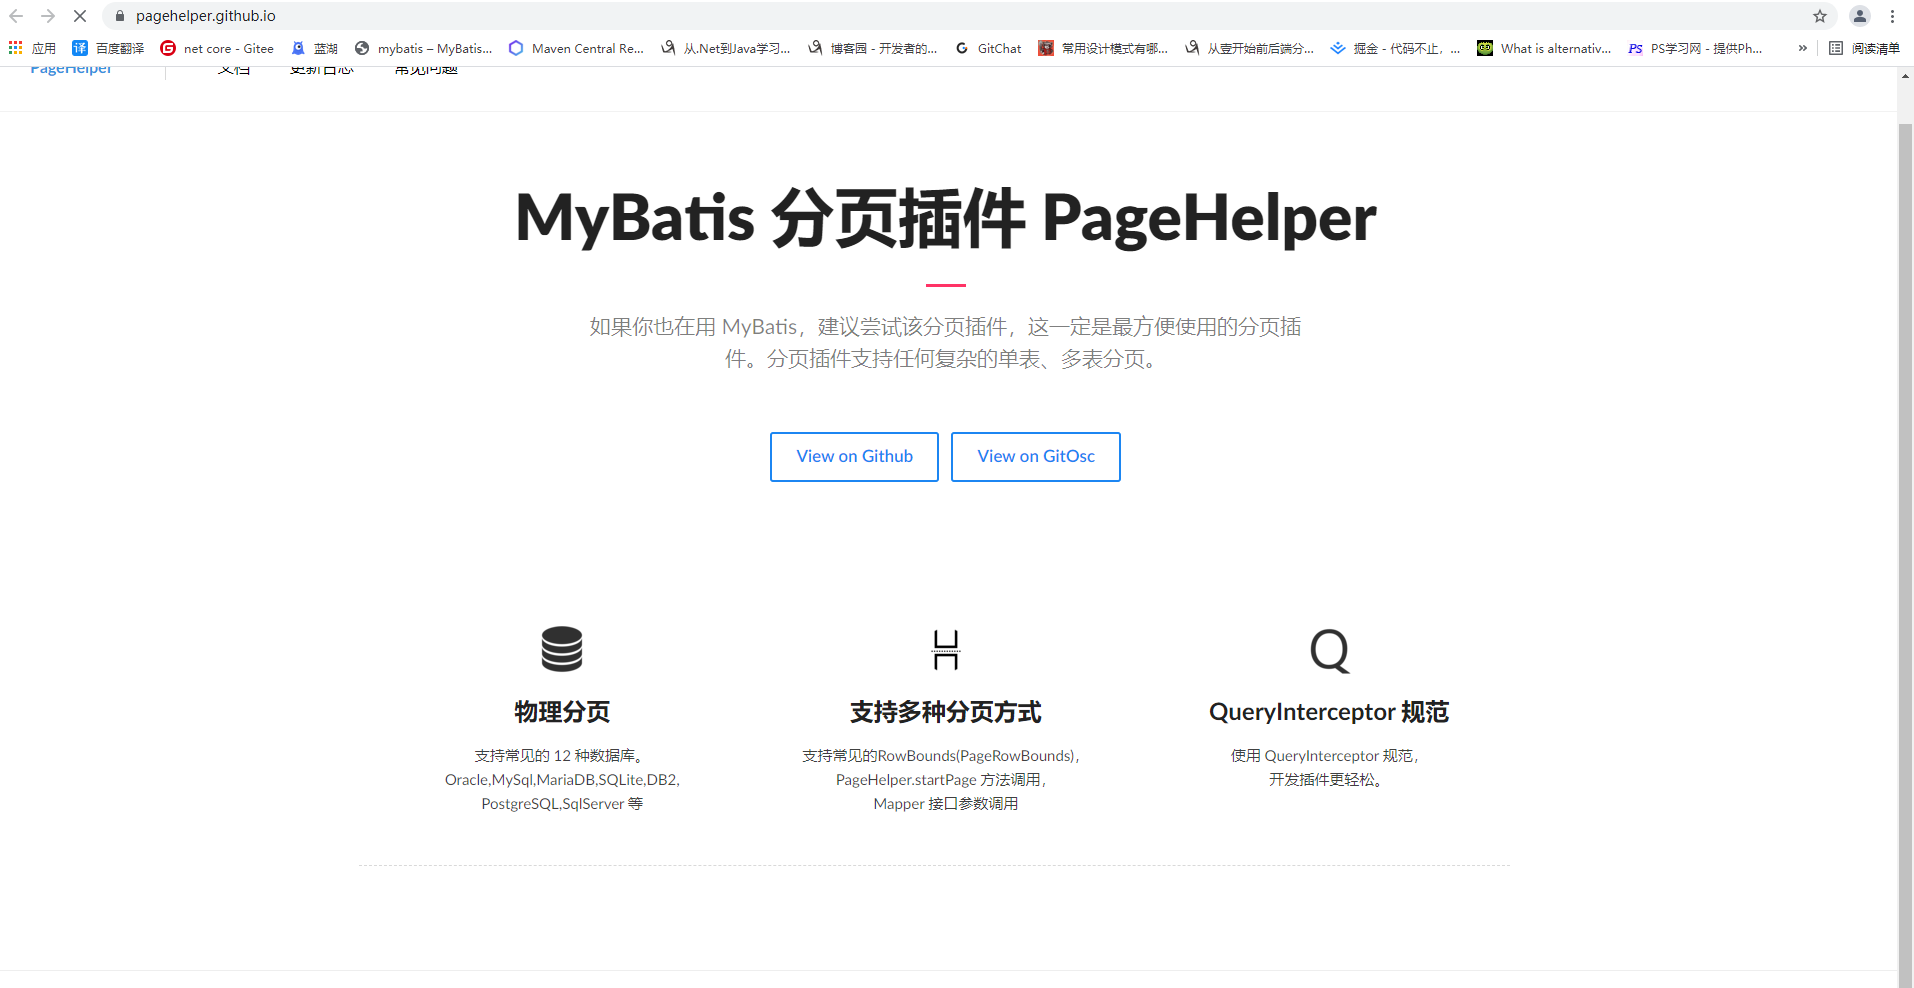The image size is (1914, 988).
Task: Click the 物理分页 heading
Action: pos(562,712)
